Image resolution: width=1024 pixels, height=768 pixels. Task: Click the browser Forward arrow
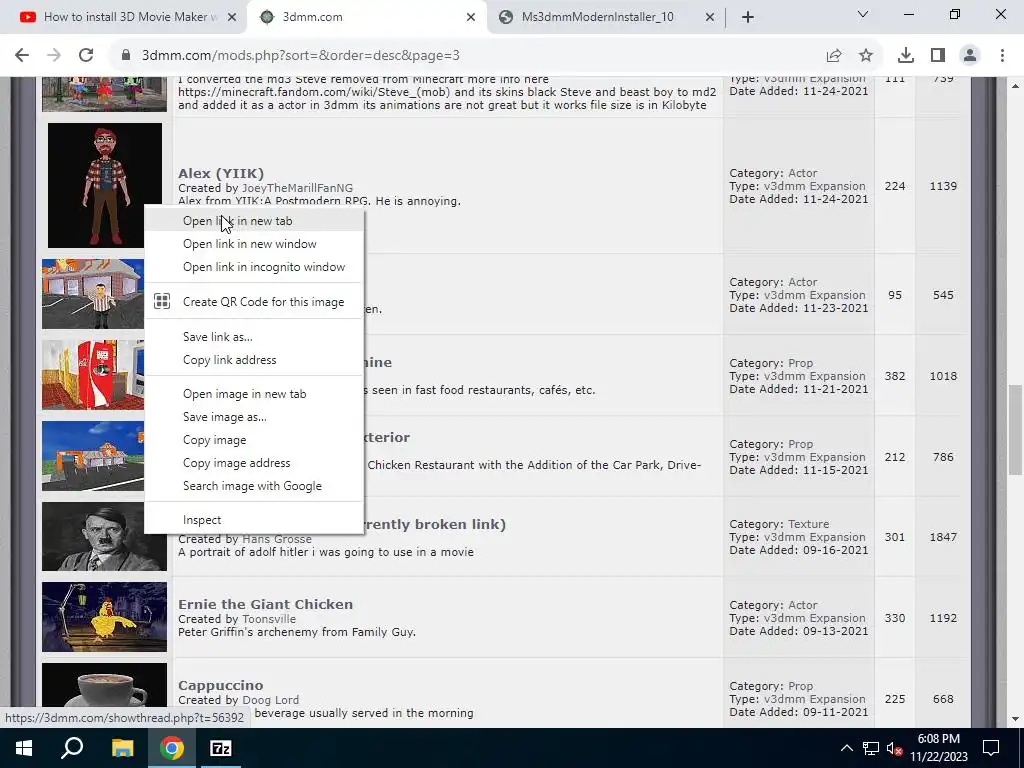[54, 56]
